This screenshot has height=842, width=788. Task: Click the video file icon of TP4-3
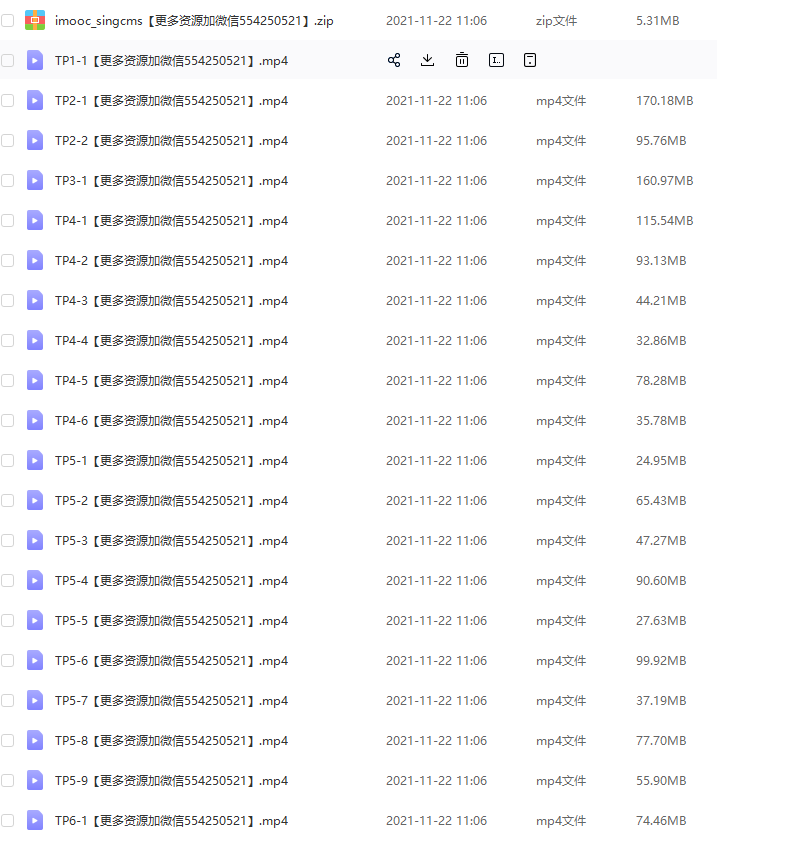pyautogui.click(x=35, y=300)
